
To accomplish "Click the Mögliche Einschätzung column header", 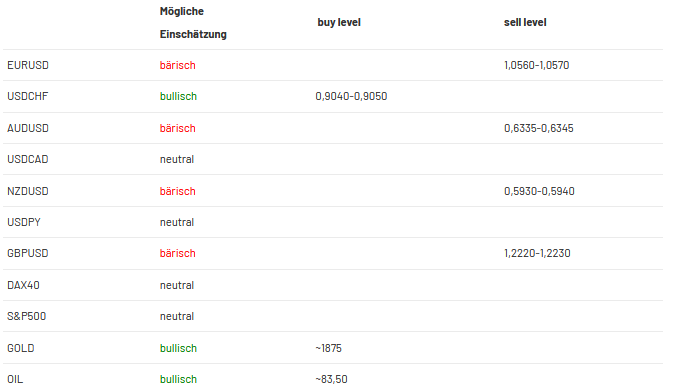I will (193, 23).
